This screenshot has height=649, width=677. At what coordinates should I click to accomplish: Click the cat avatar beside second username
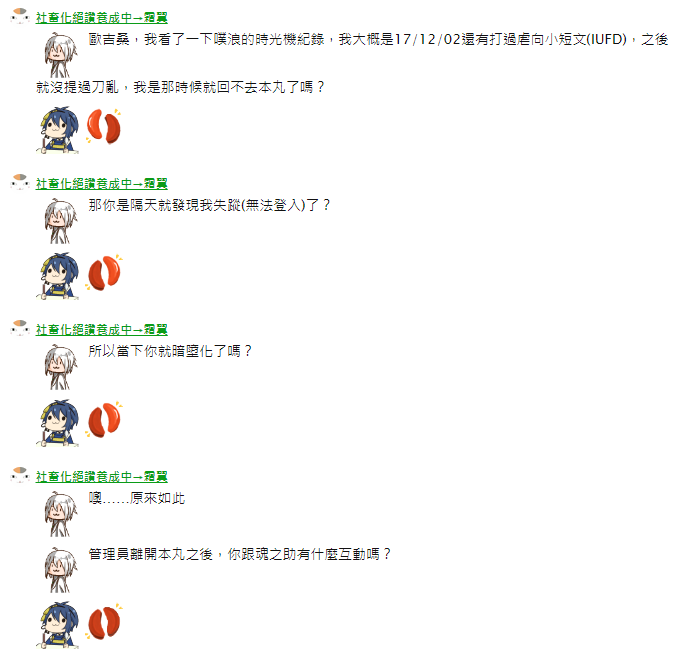click(19, 182)
